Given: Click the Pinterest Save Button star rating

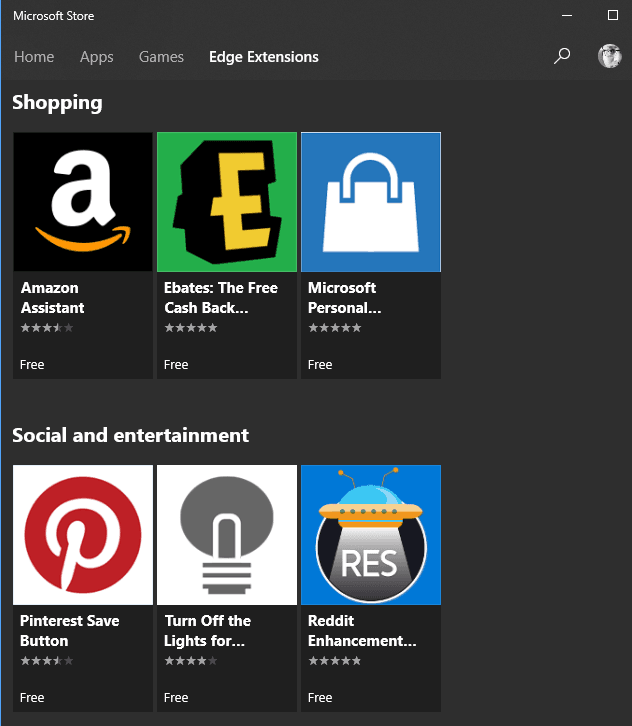Looking at the screenshot, I should [x=47, y=661].
